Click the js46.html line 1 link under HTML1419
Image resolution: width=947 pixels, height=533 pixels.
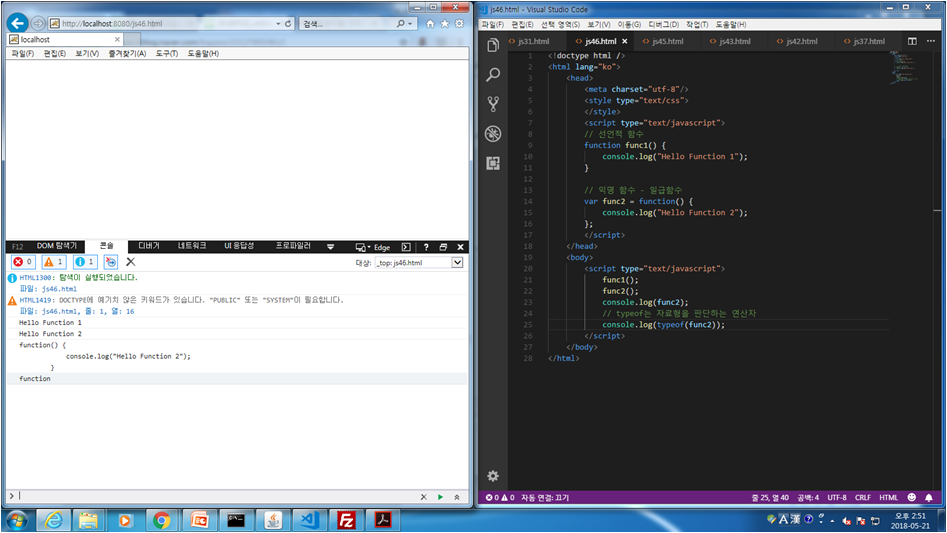click(x=88, y=311)
